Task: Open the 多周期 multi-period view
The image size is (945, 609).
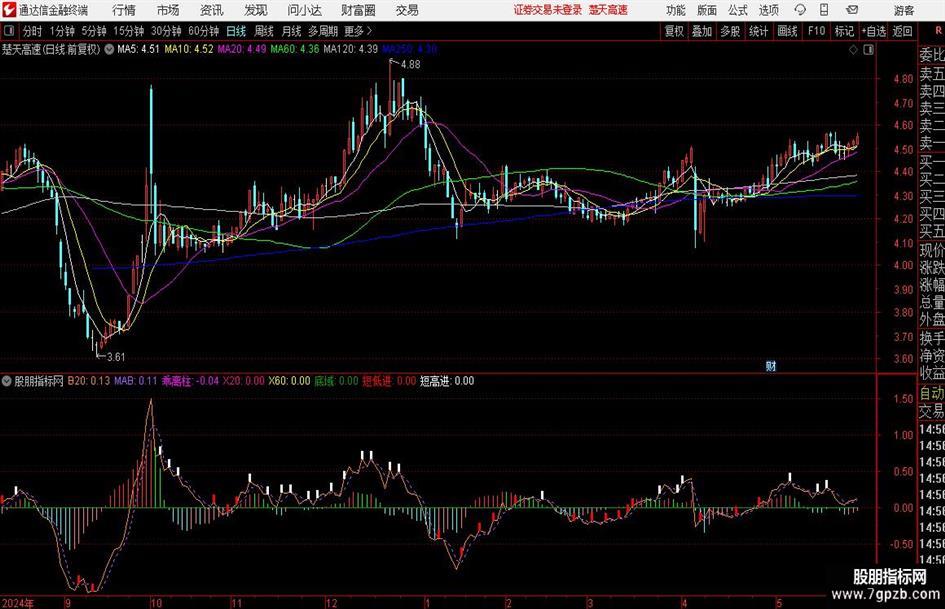Action: (x=323, y=31)
